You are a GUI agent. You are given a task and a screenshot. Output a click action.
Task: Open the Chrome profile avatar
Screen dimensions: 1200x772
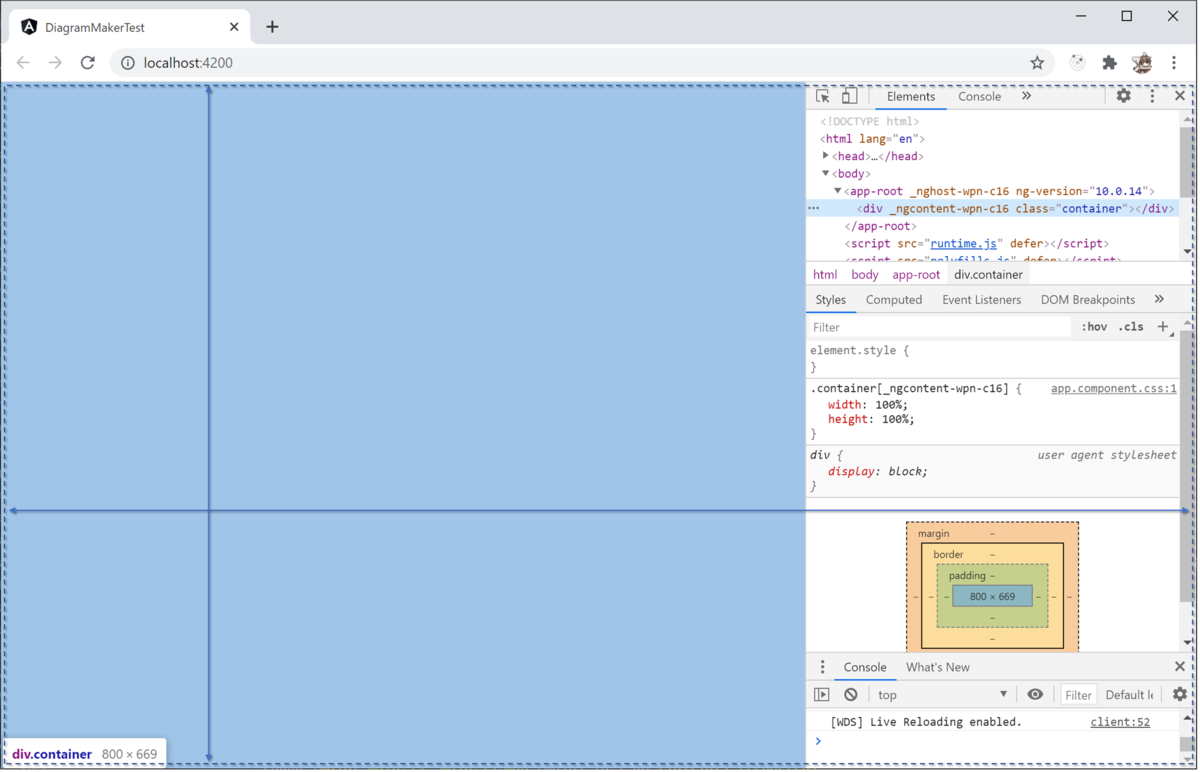click(x=1142, y=63)
